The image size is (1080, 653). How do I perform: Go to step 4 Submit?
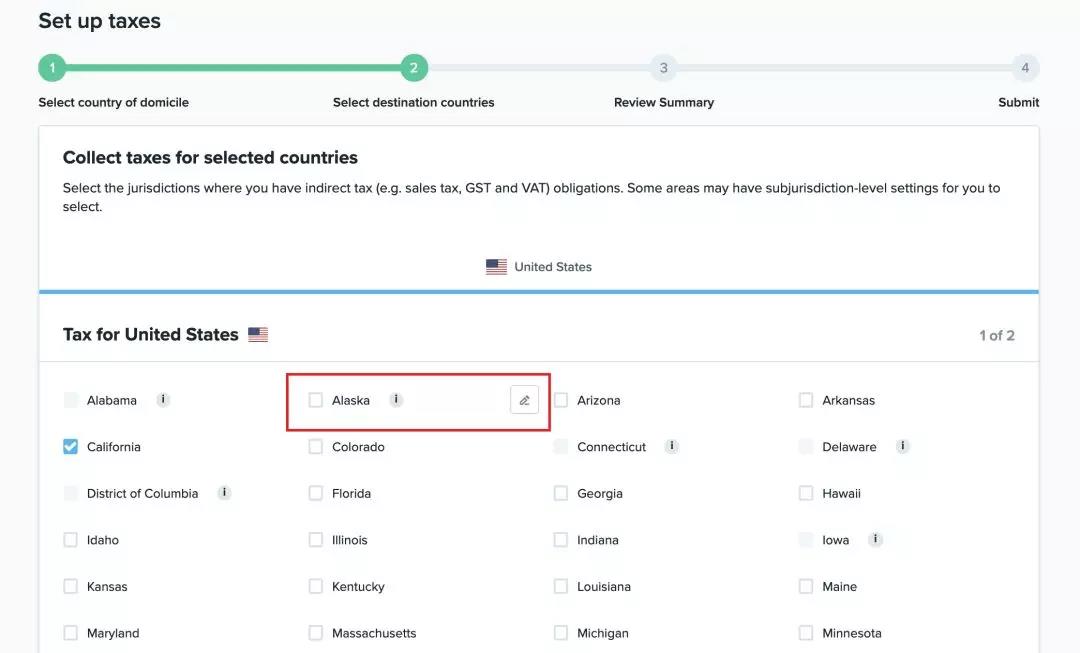[1025, 68]
